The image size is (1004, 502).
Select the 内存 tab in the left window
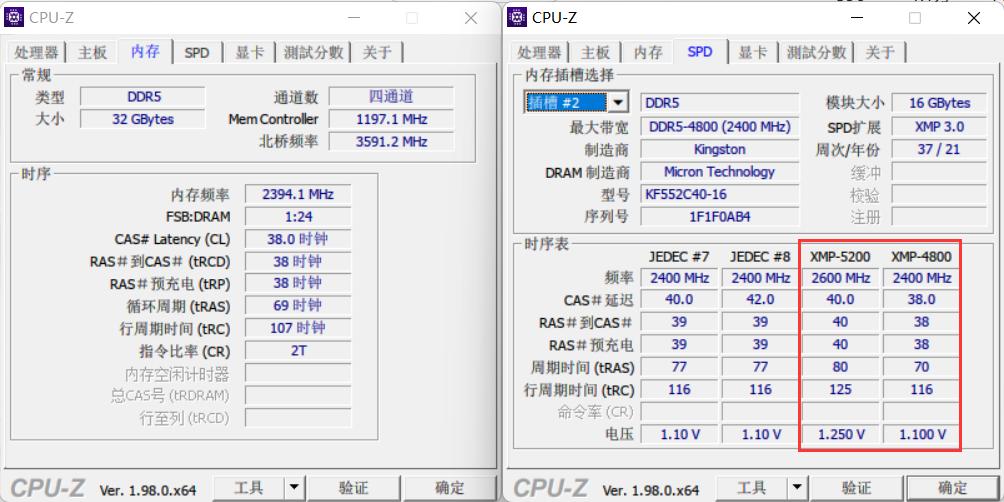coord(145,51)
